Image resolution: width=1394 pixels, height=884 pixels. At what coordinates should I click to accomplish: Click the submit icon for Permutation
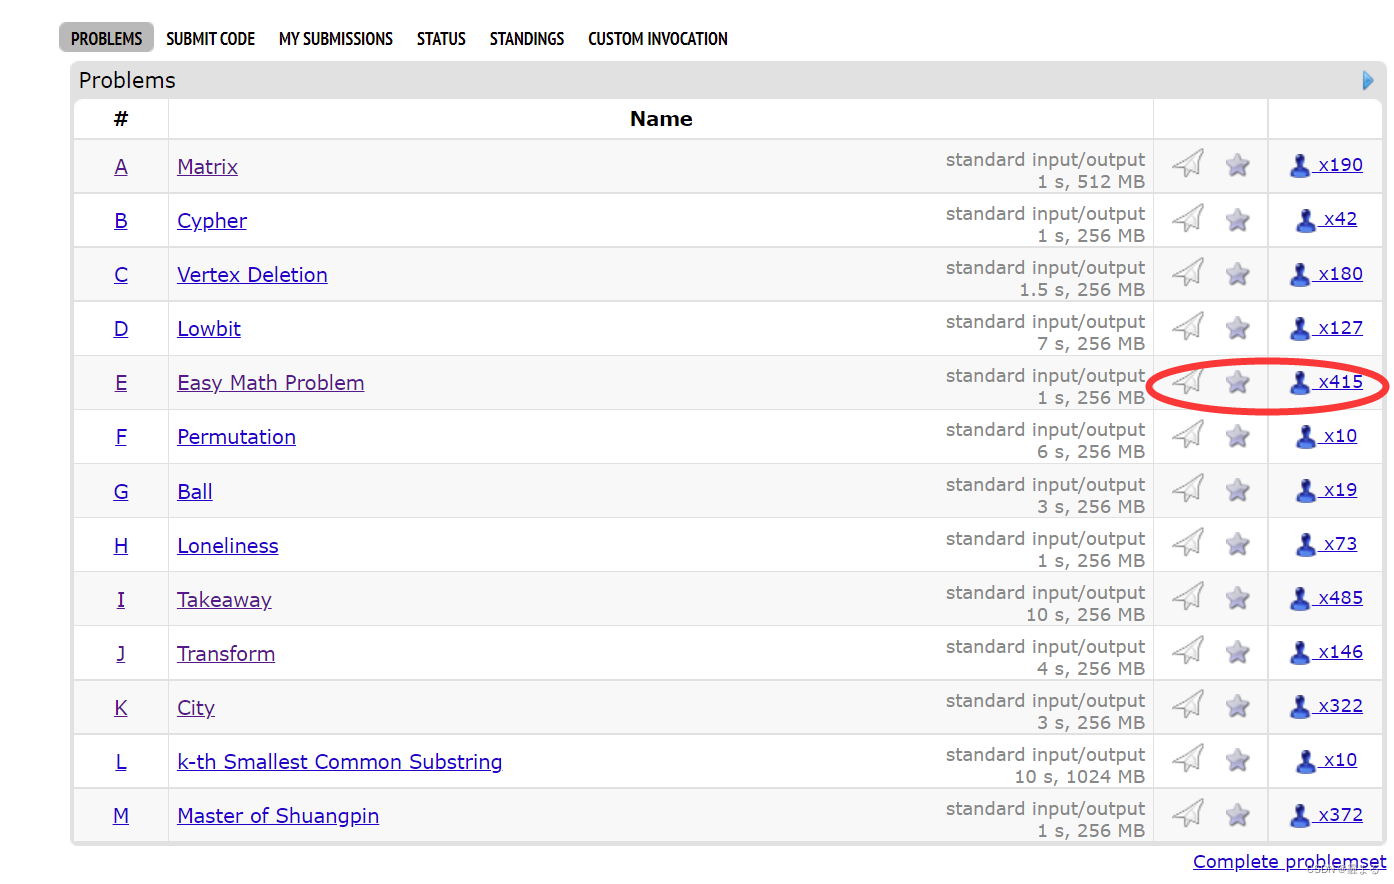coord(1187,433)
